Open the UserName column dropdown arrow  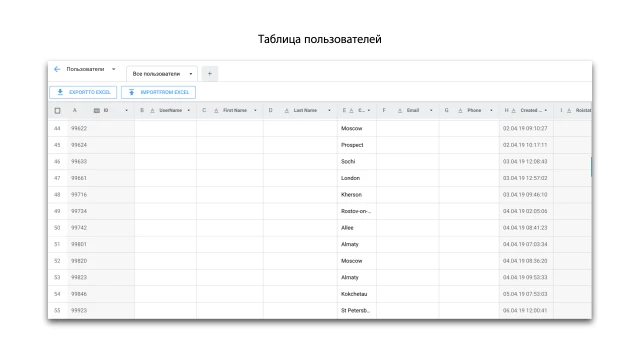coord(189,111)
